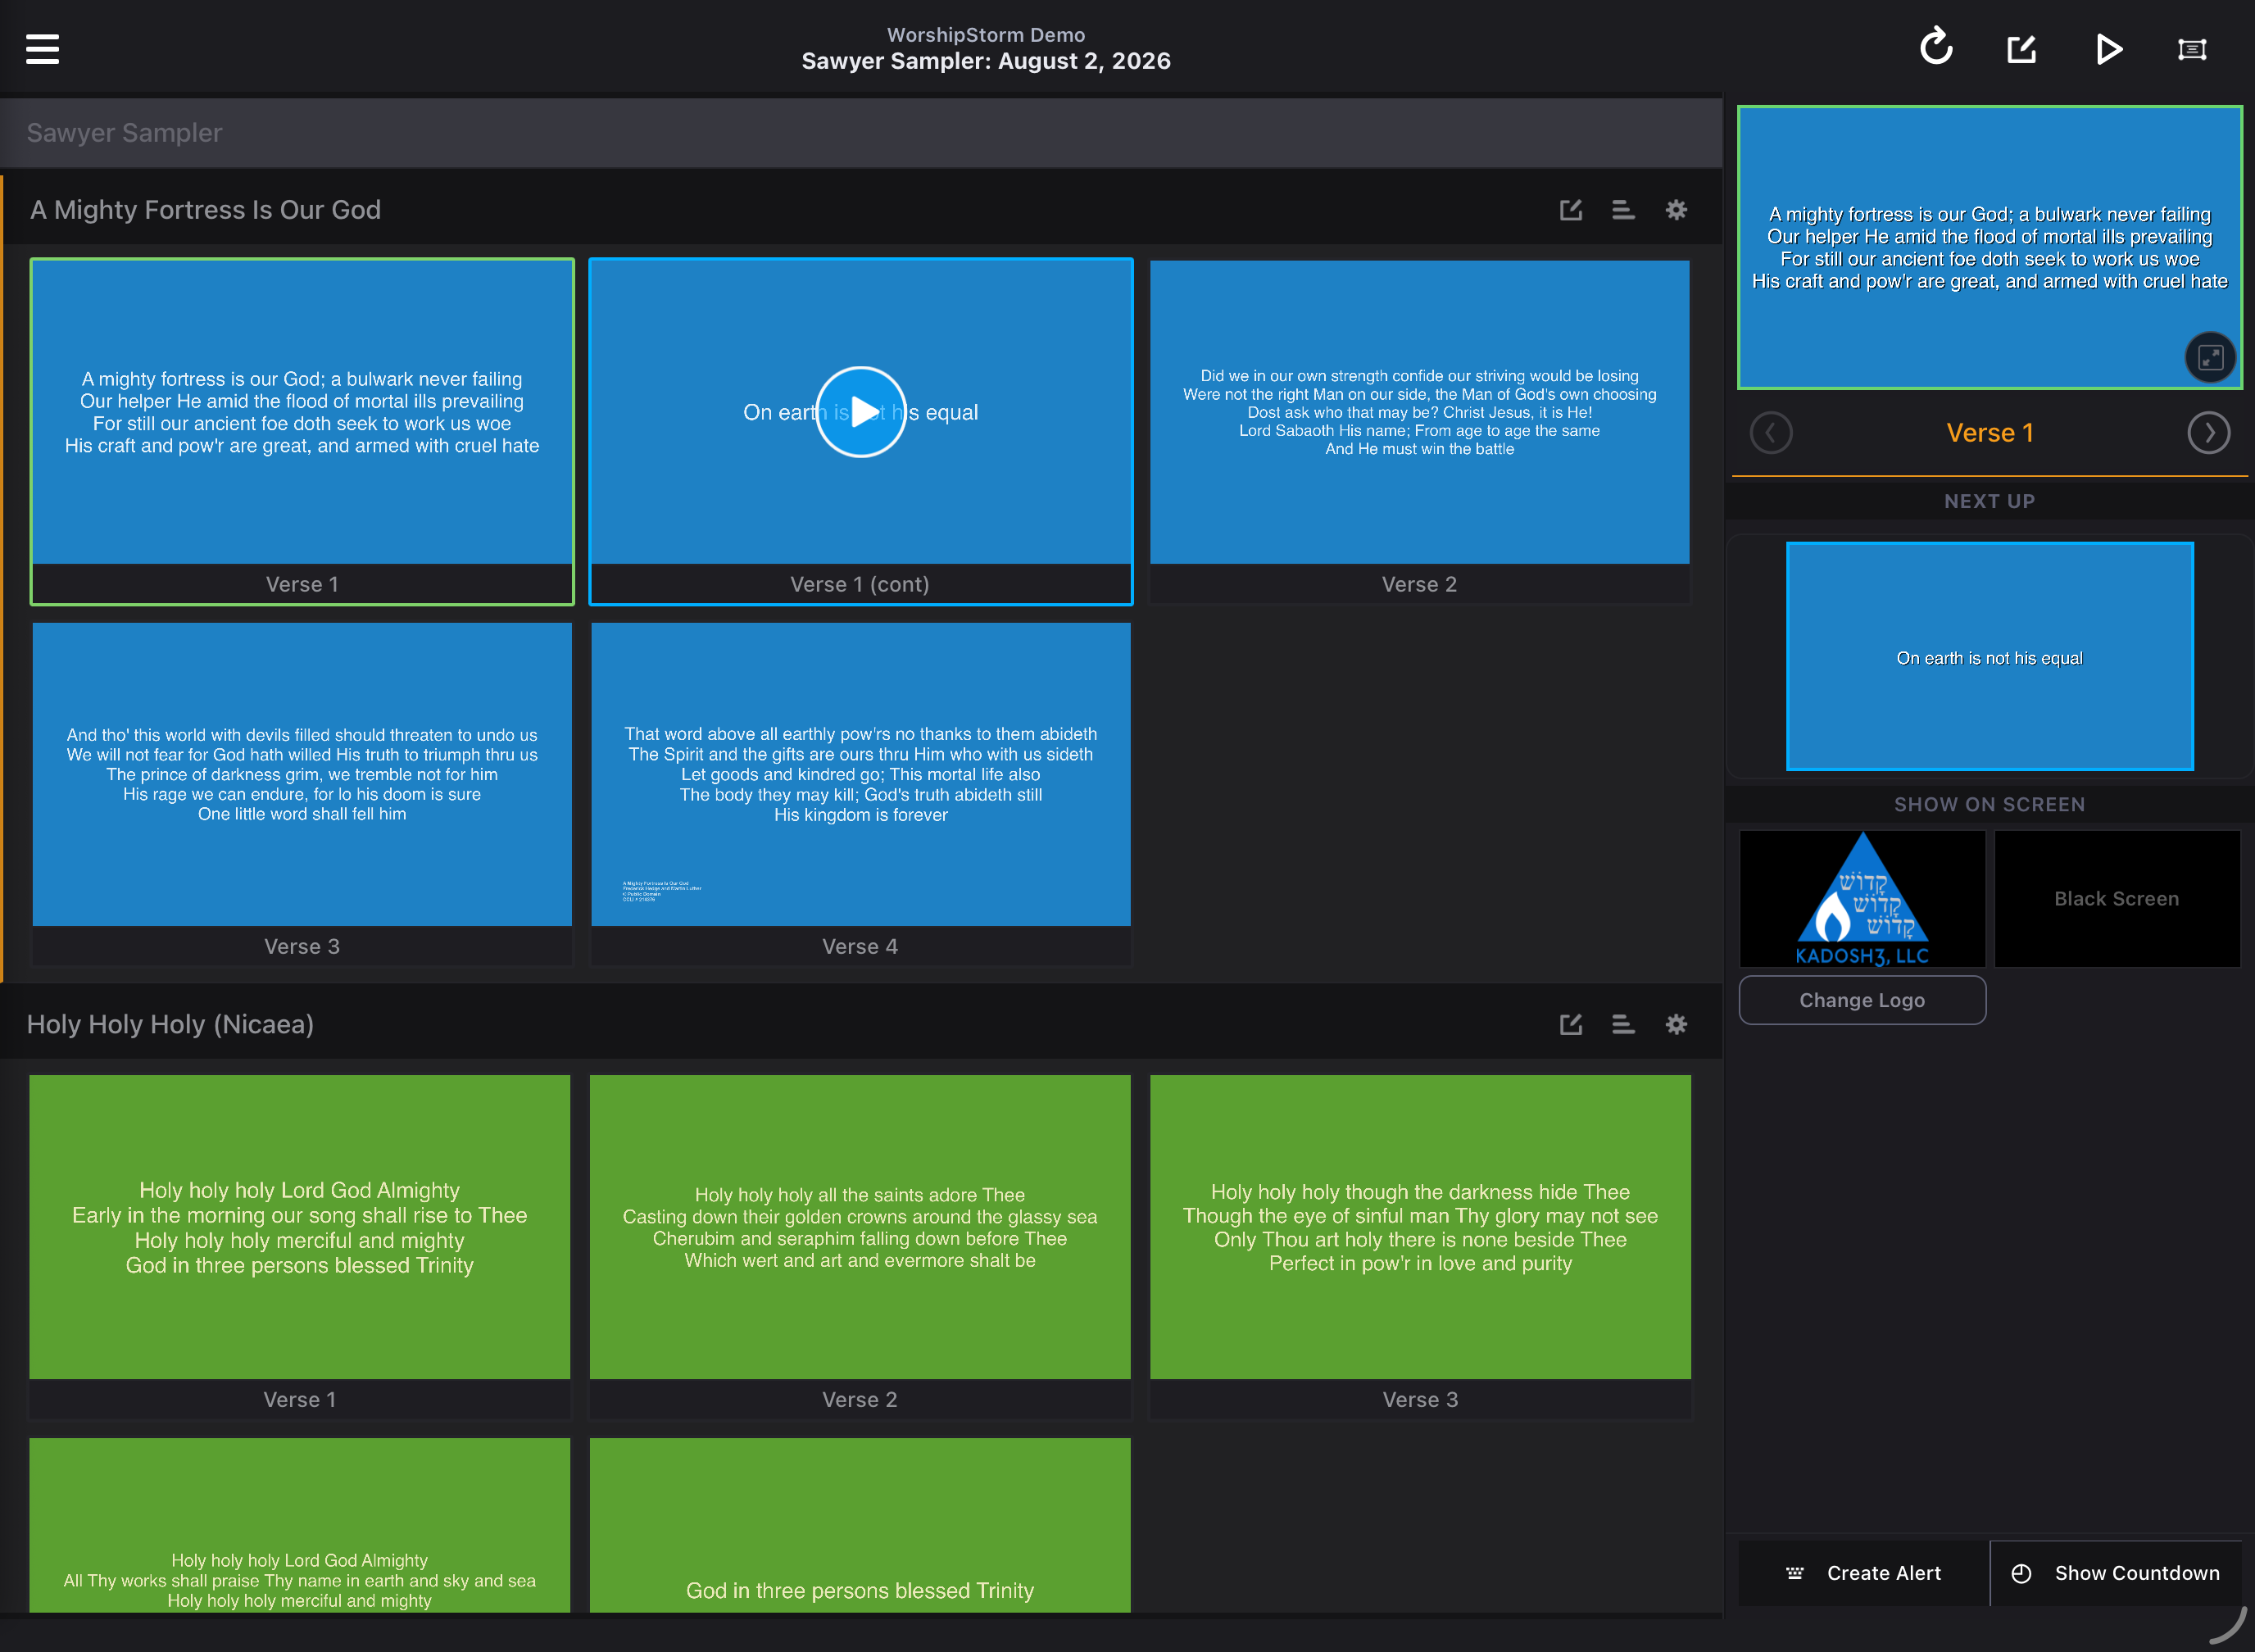Play the Verse 1 (cont) slide

pyautogui.click(x=861, y=412)
